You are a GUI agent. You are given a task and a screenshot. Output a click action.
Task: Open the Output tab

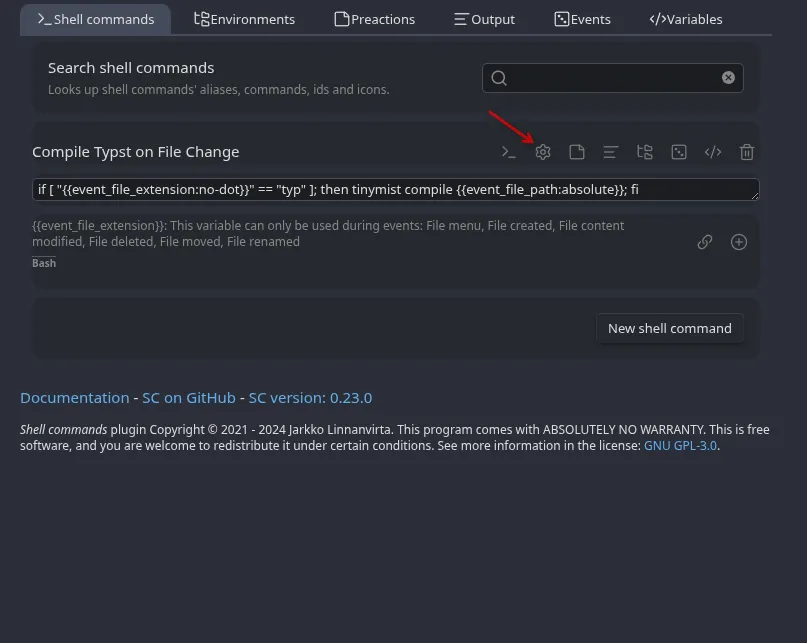(484, 19)
